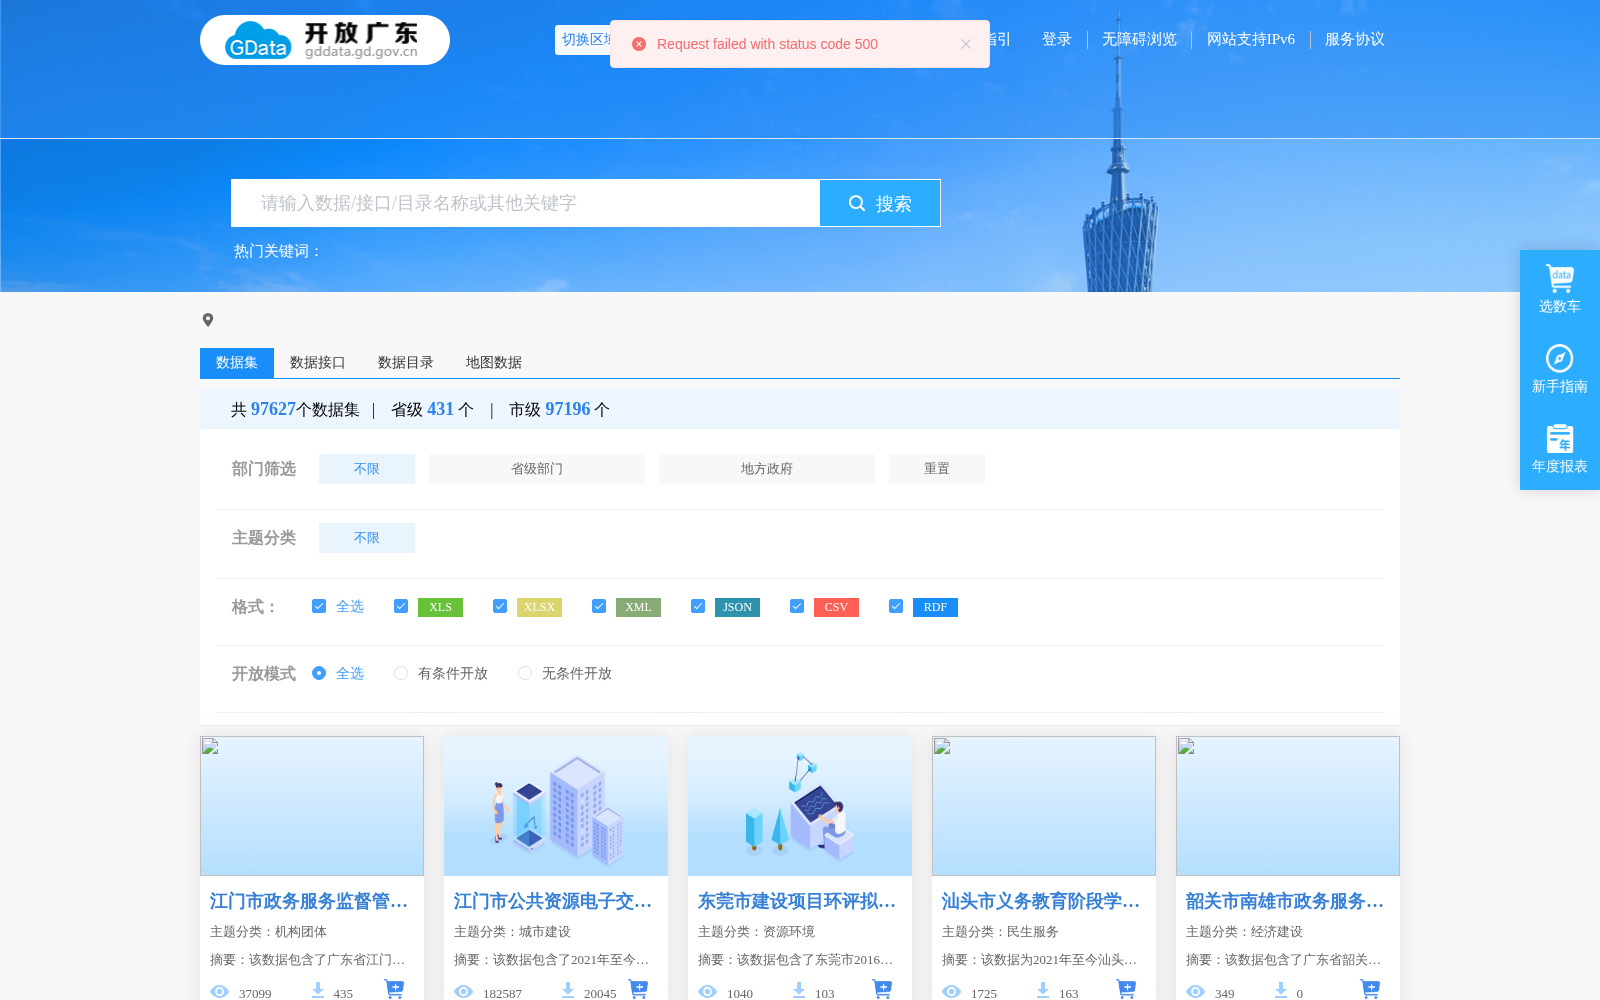This screenshot has height=1000, width=1600.
Task: Select 不限 in 主题分类 row
Action: click(x=367, y=538)
